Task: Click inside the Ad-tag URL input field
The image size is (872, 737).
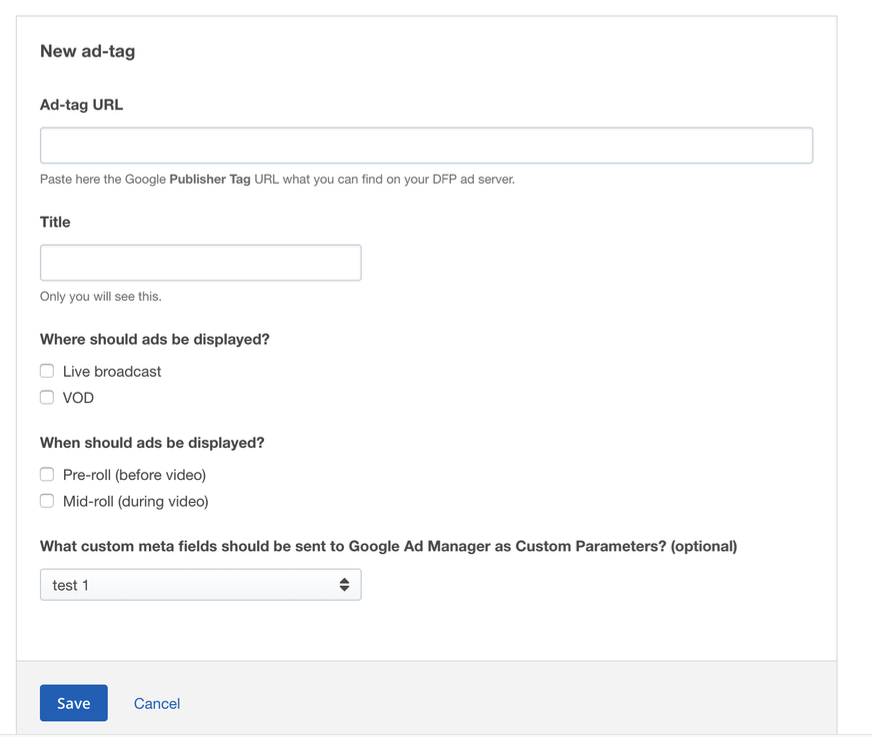Action: click(x=426, y=146)
